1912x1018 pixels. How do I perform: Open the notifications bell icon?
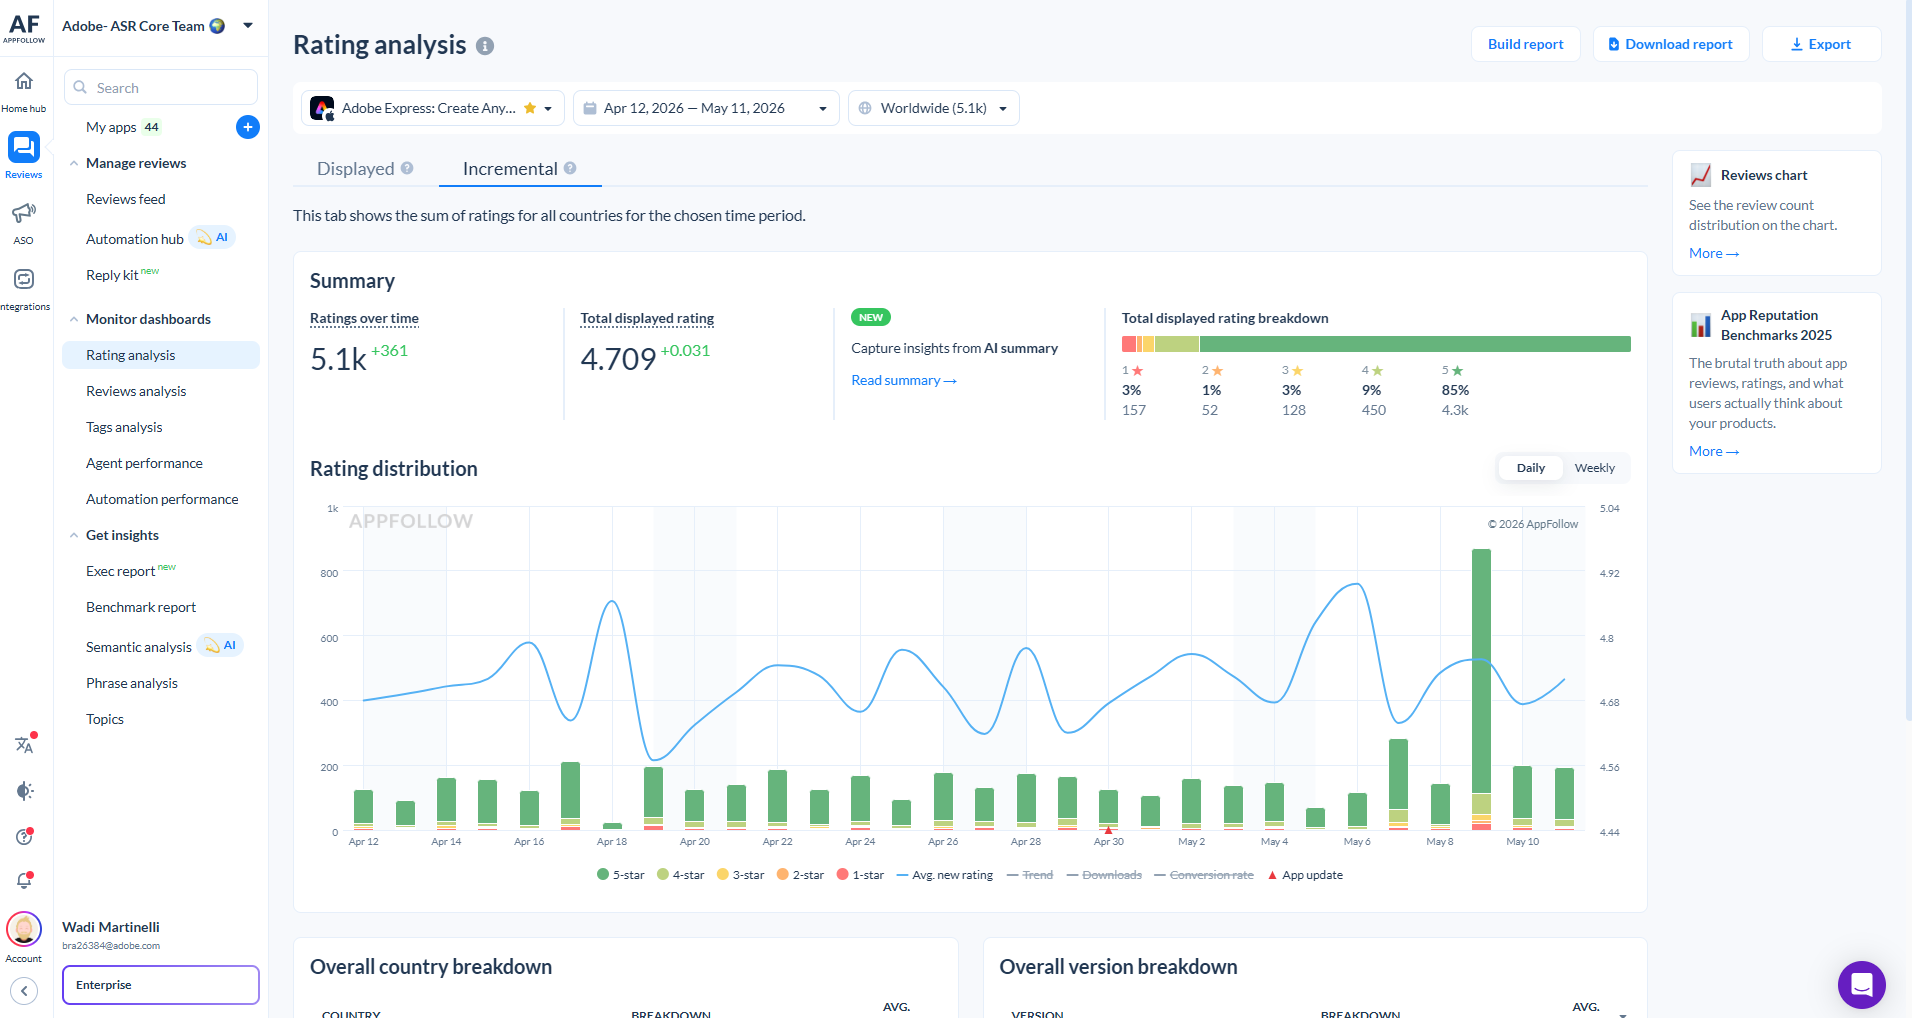click(25, 881)
